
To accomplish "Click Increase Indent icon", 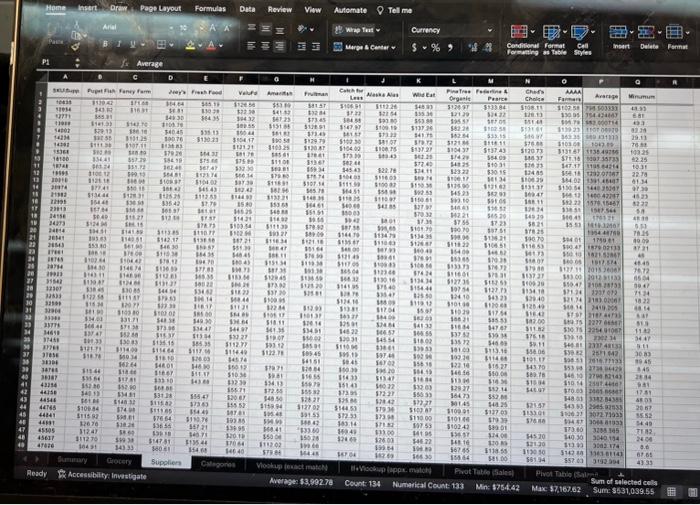I will click(x=316, y=46).
